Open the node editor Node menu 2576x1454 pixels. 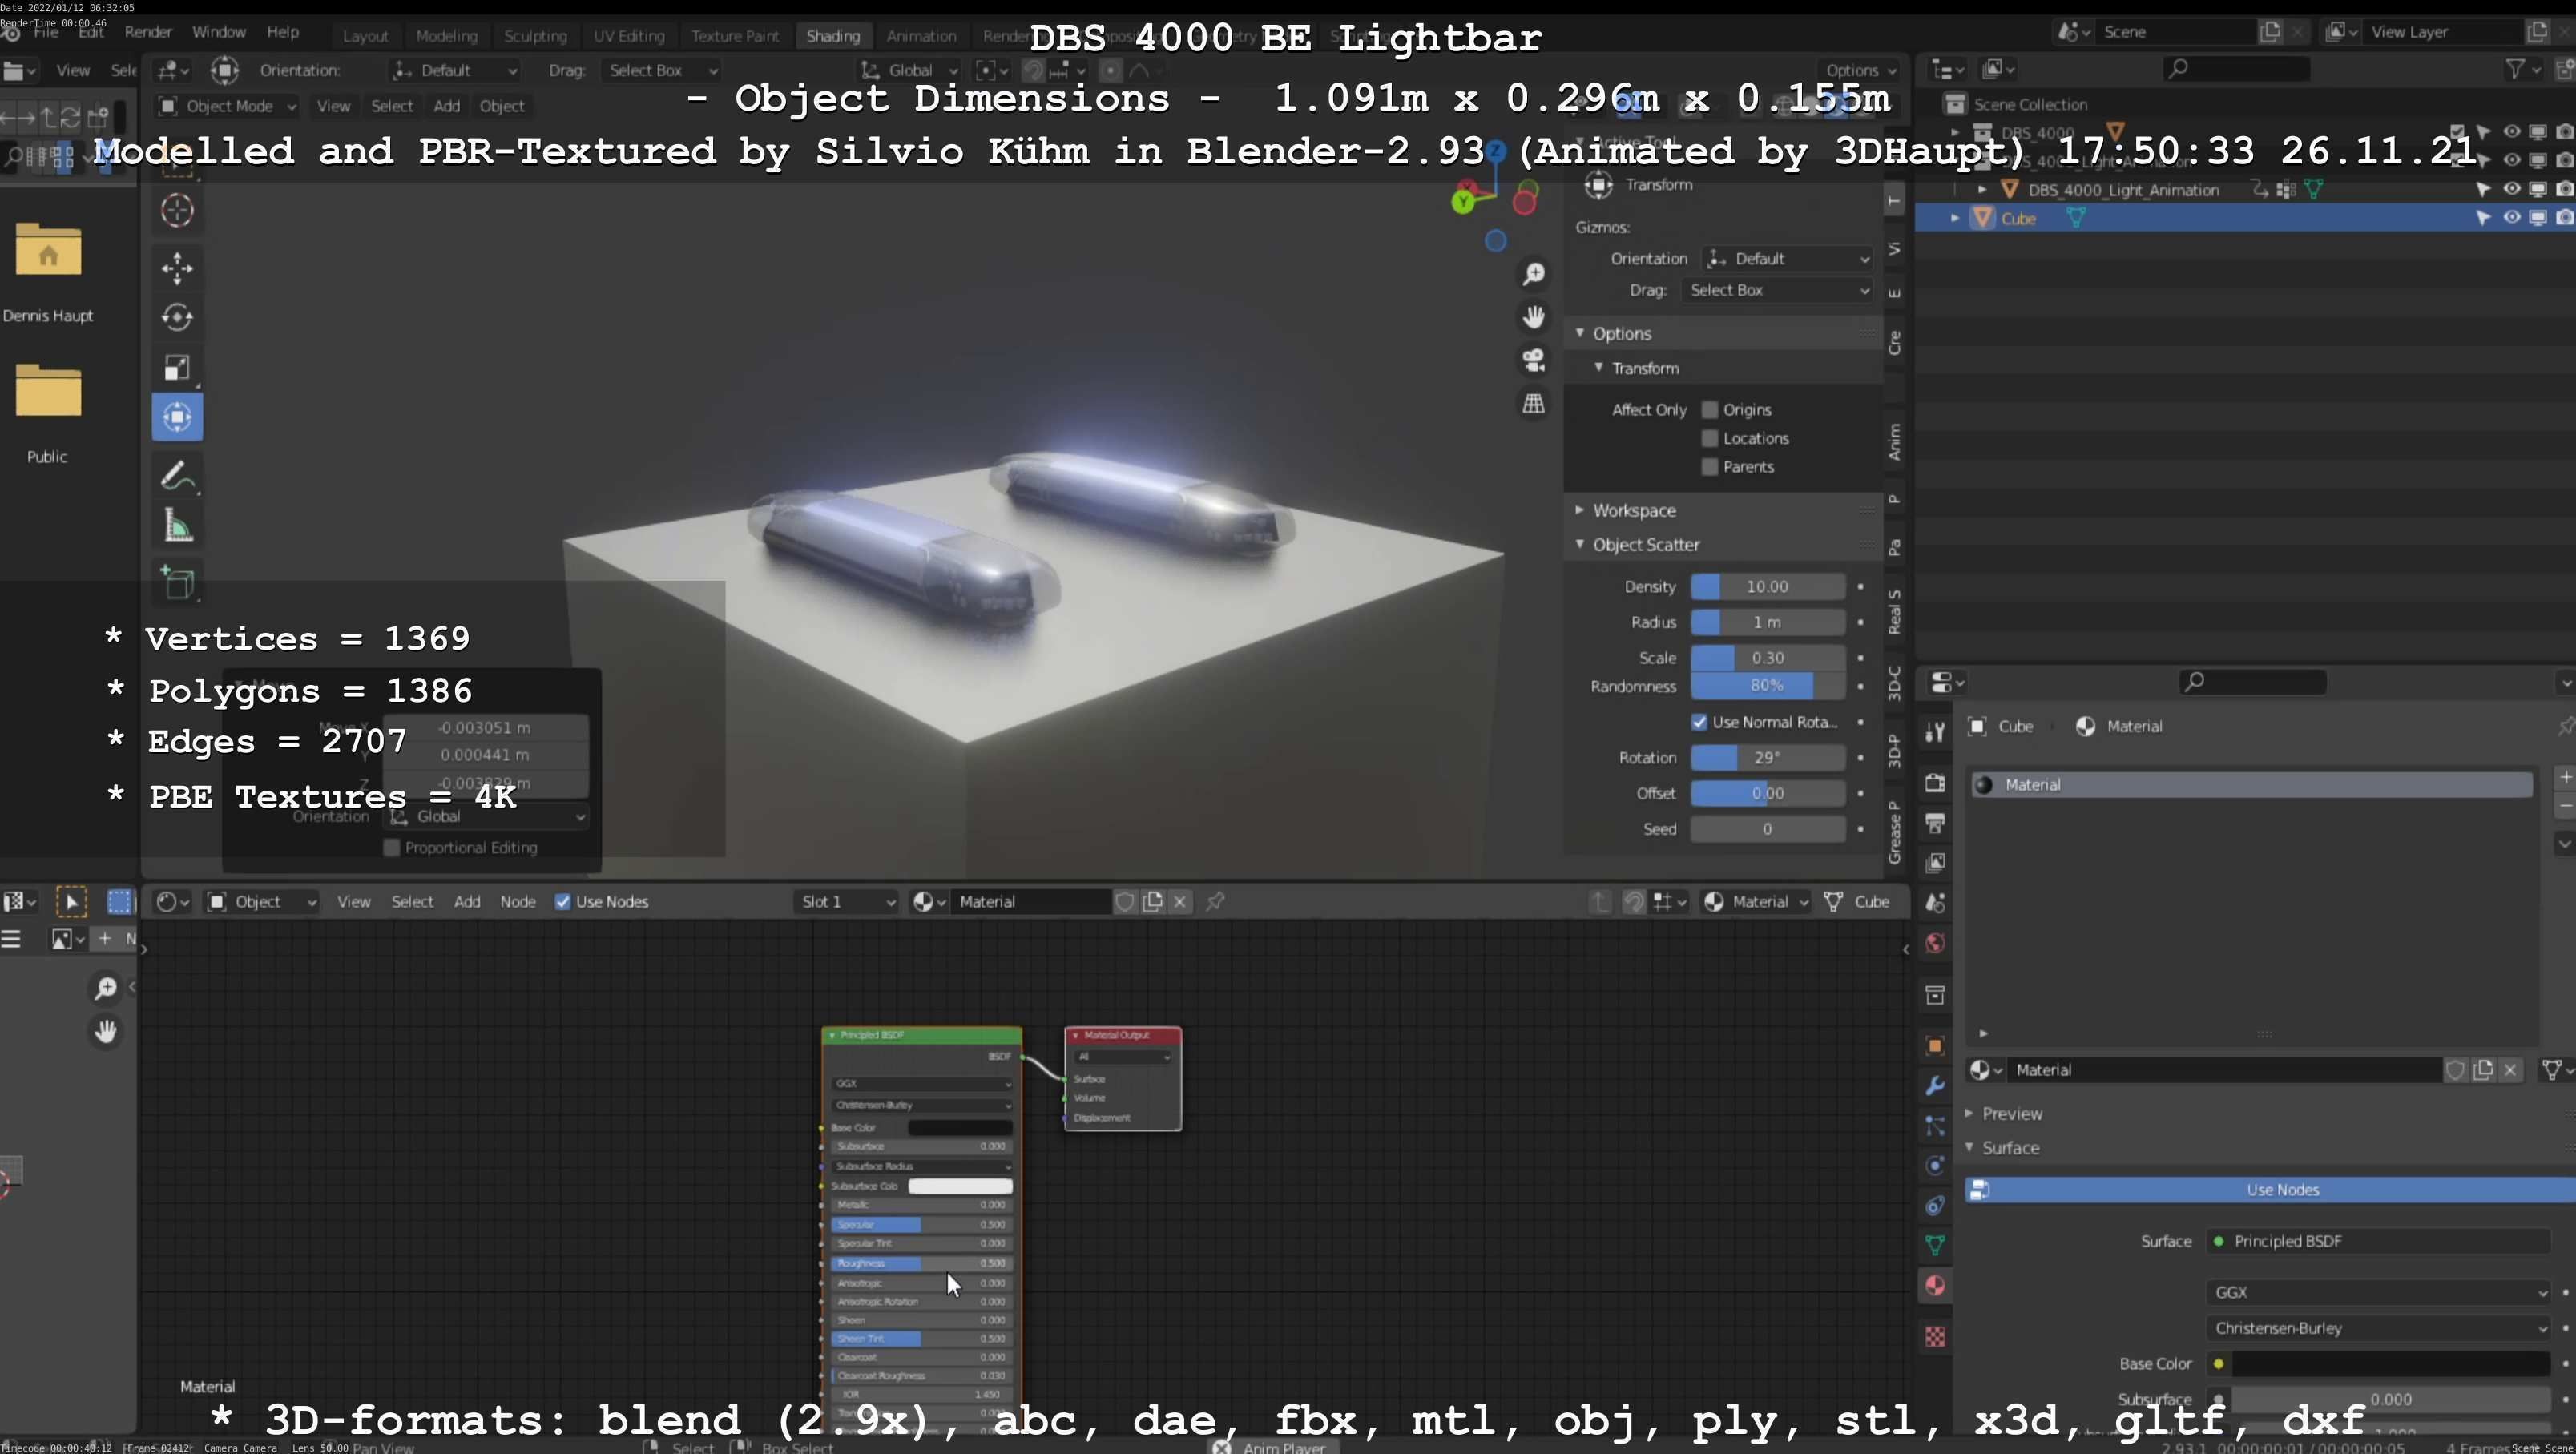[x=517, y=902]
